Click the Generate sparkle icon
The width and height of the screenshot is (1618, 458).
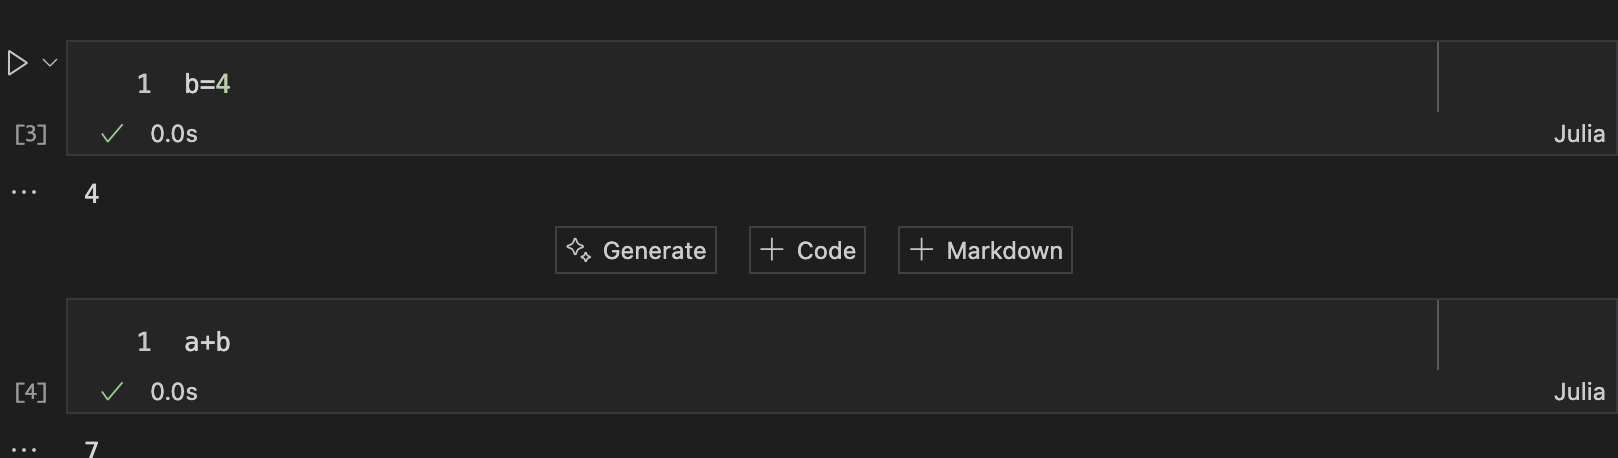coord(579,250)
